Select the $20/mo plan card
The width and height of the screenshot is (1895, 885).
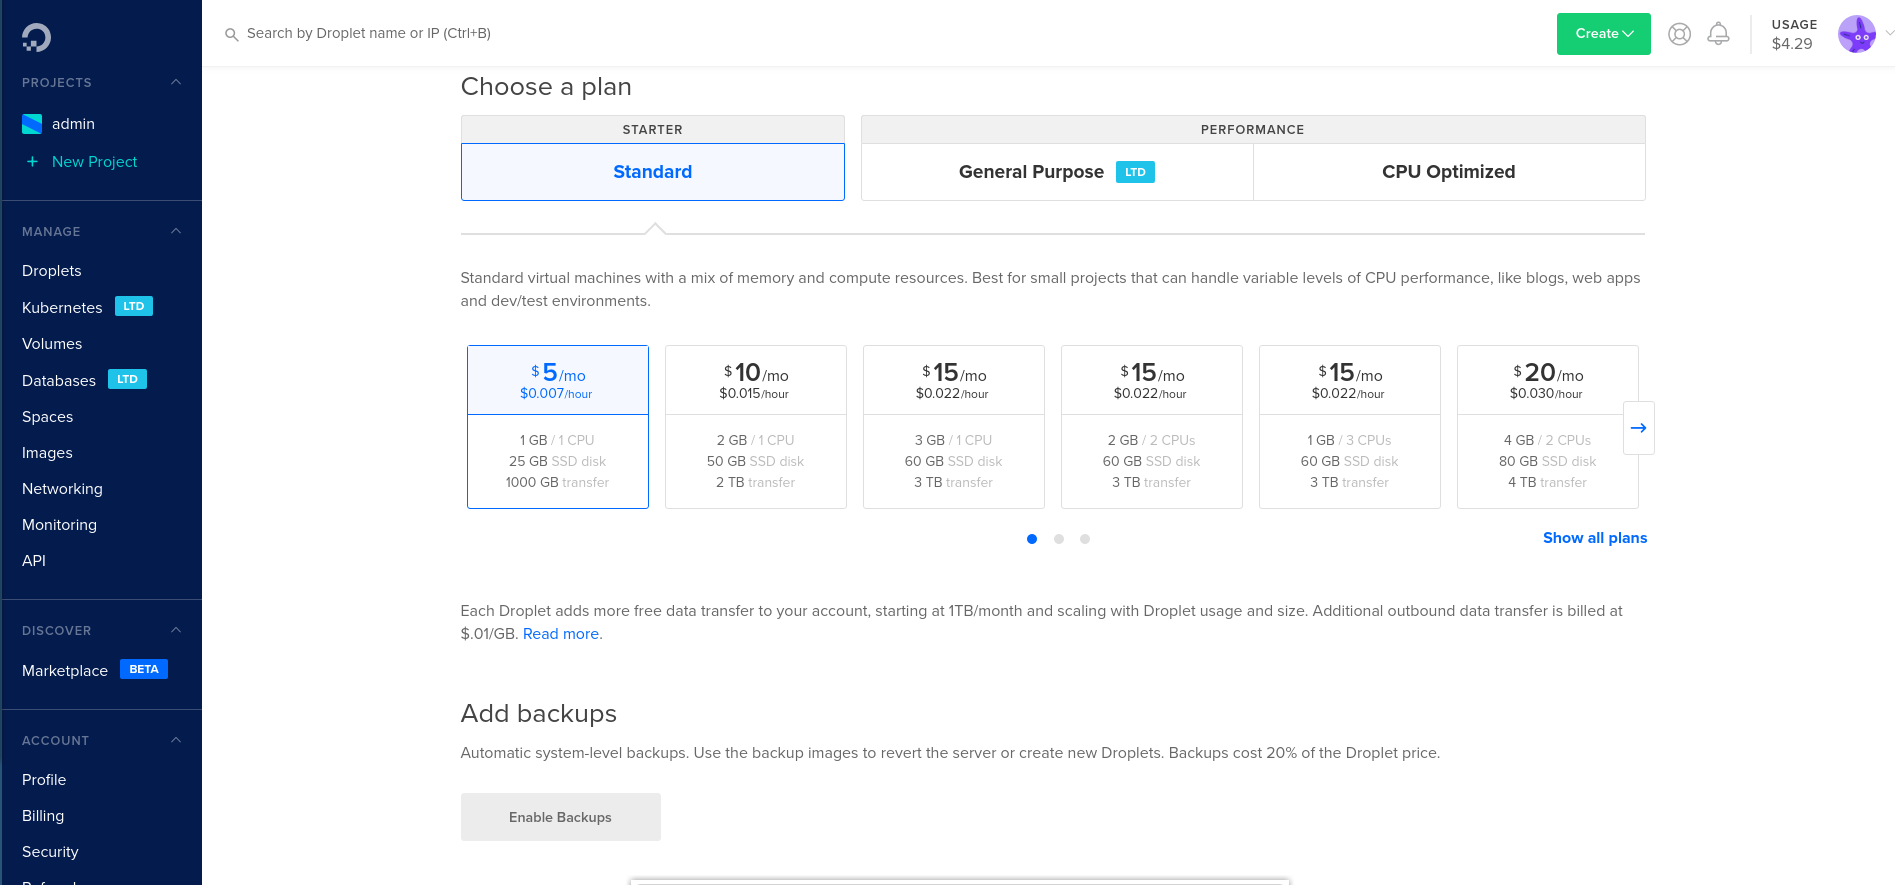(1548, 427)
